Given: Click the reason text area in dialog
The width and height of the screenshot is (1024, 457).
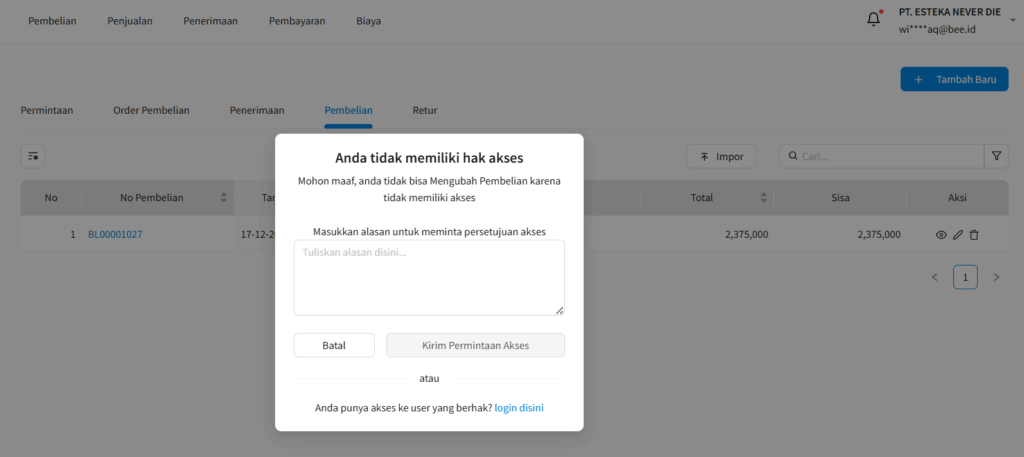Looking at the screenshot, I should pos(429,278).
